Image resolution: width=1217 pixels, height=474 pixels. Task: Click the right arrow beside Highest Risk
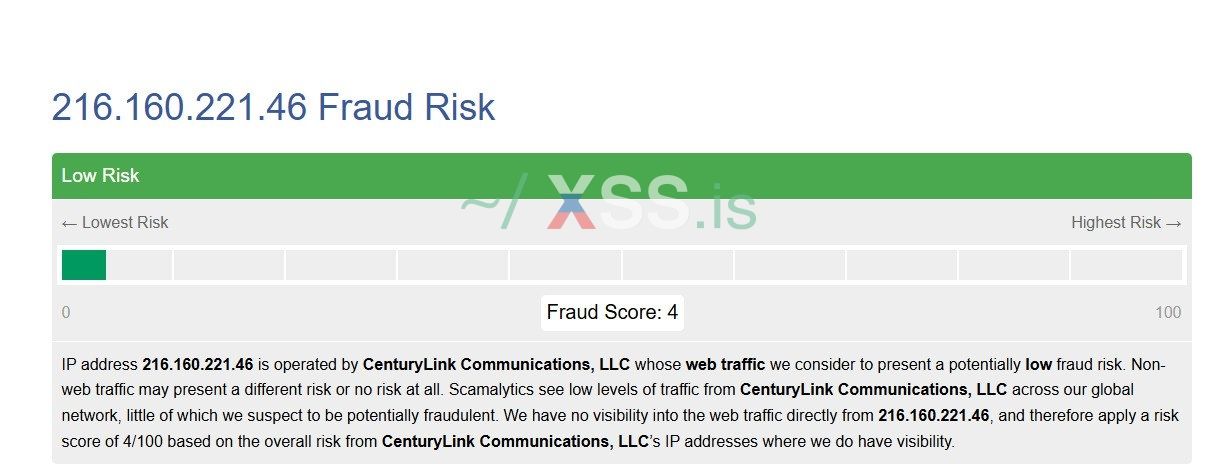[x=1174, y=223]
